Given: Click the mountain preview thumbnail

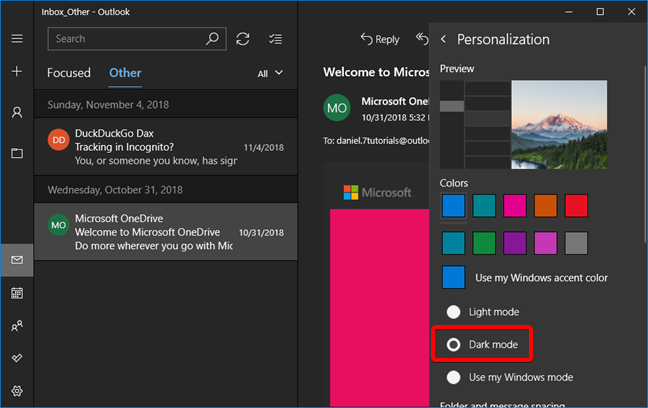Looking at the screenshot, I should [559, 124].
